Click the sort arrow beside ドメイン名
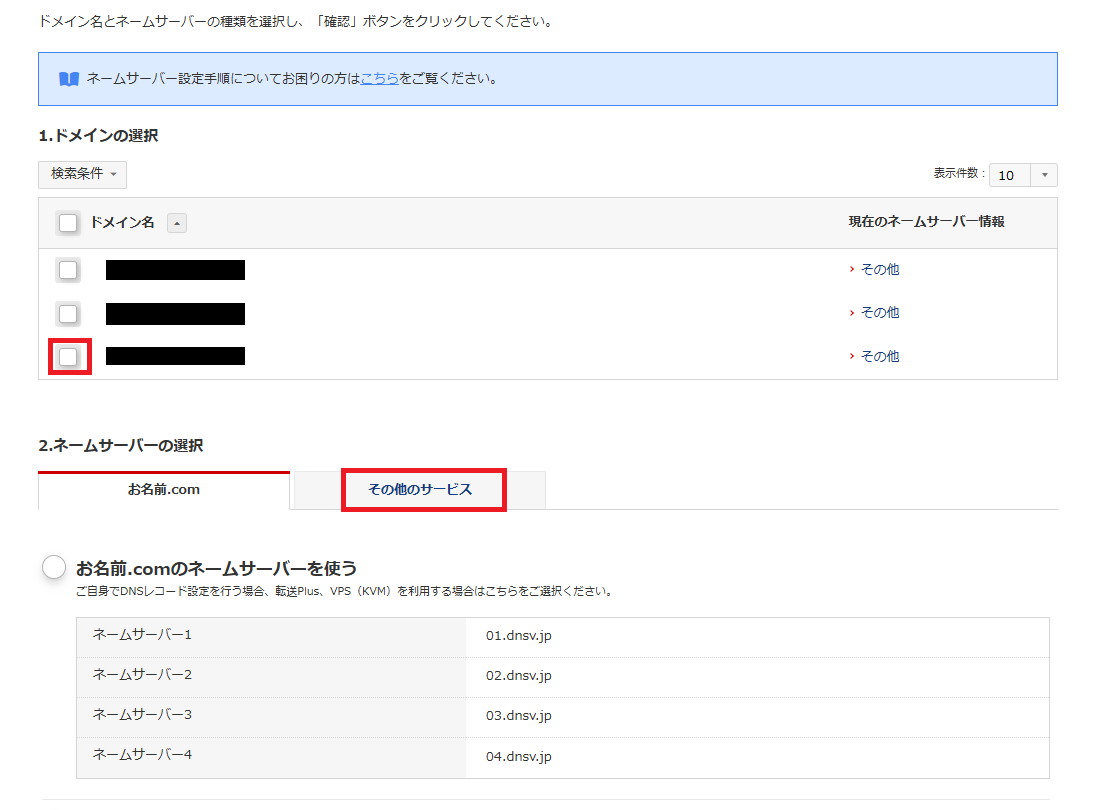Screen dimensions: 1102x810 coord(176,223)
